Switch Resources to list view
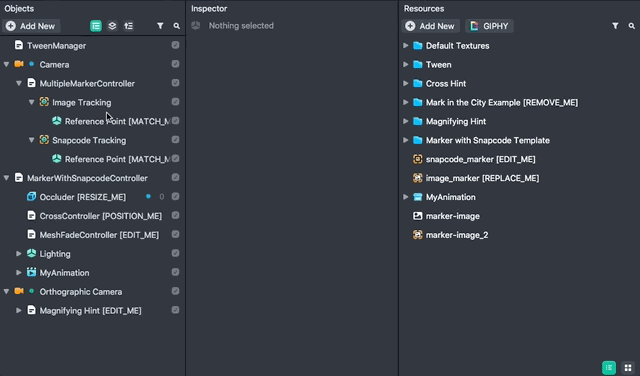The height and width of the screenshot is (376, 640). coord(609,367)
